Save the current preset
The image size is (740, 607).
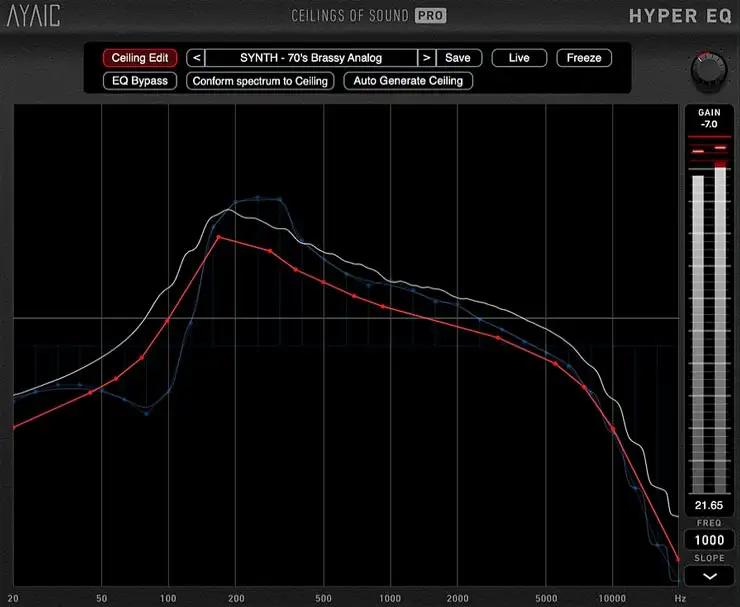(458, 58)
